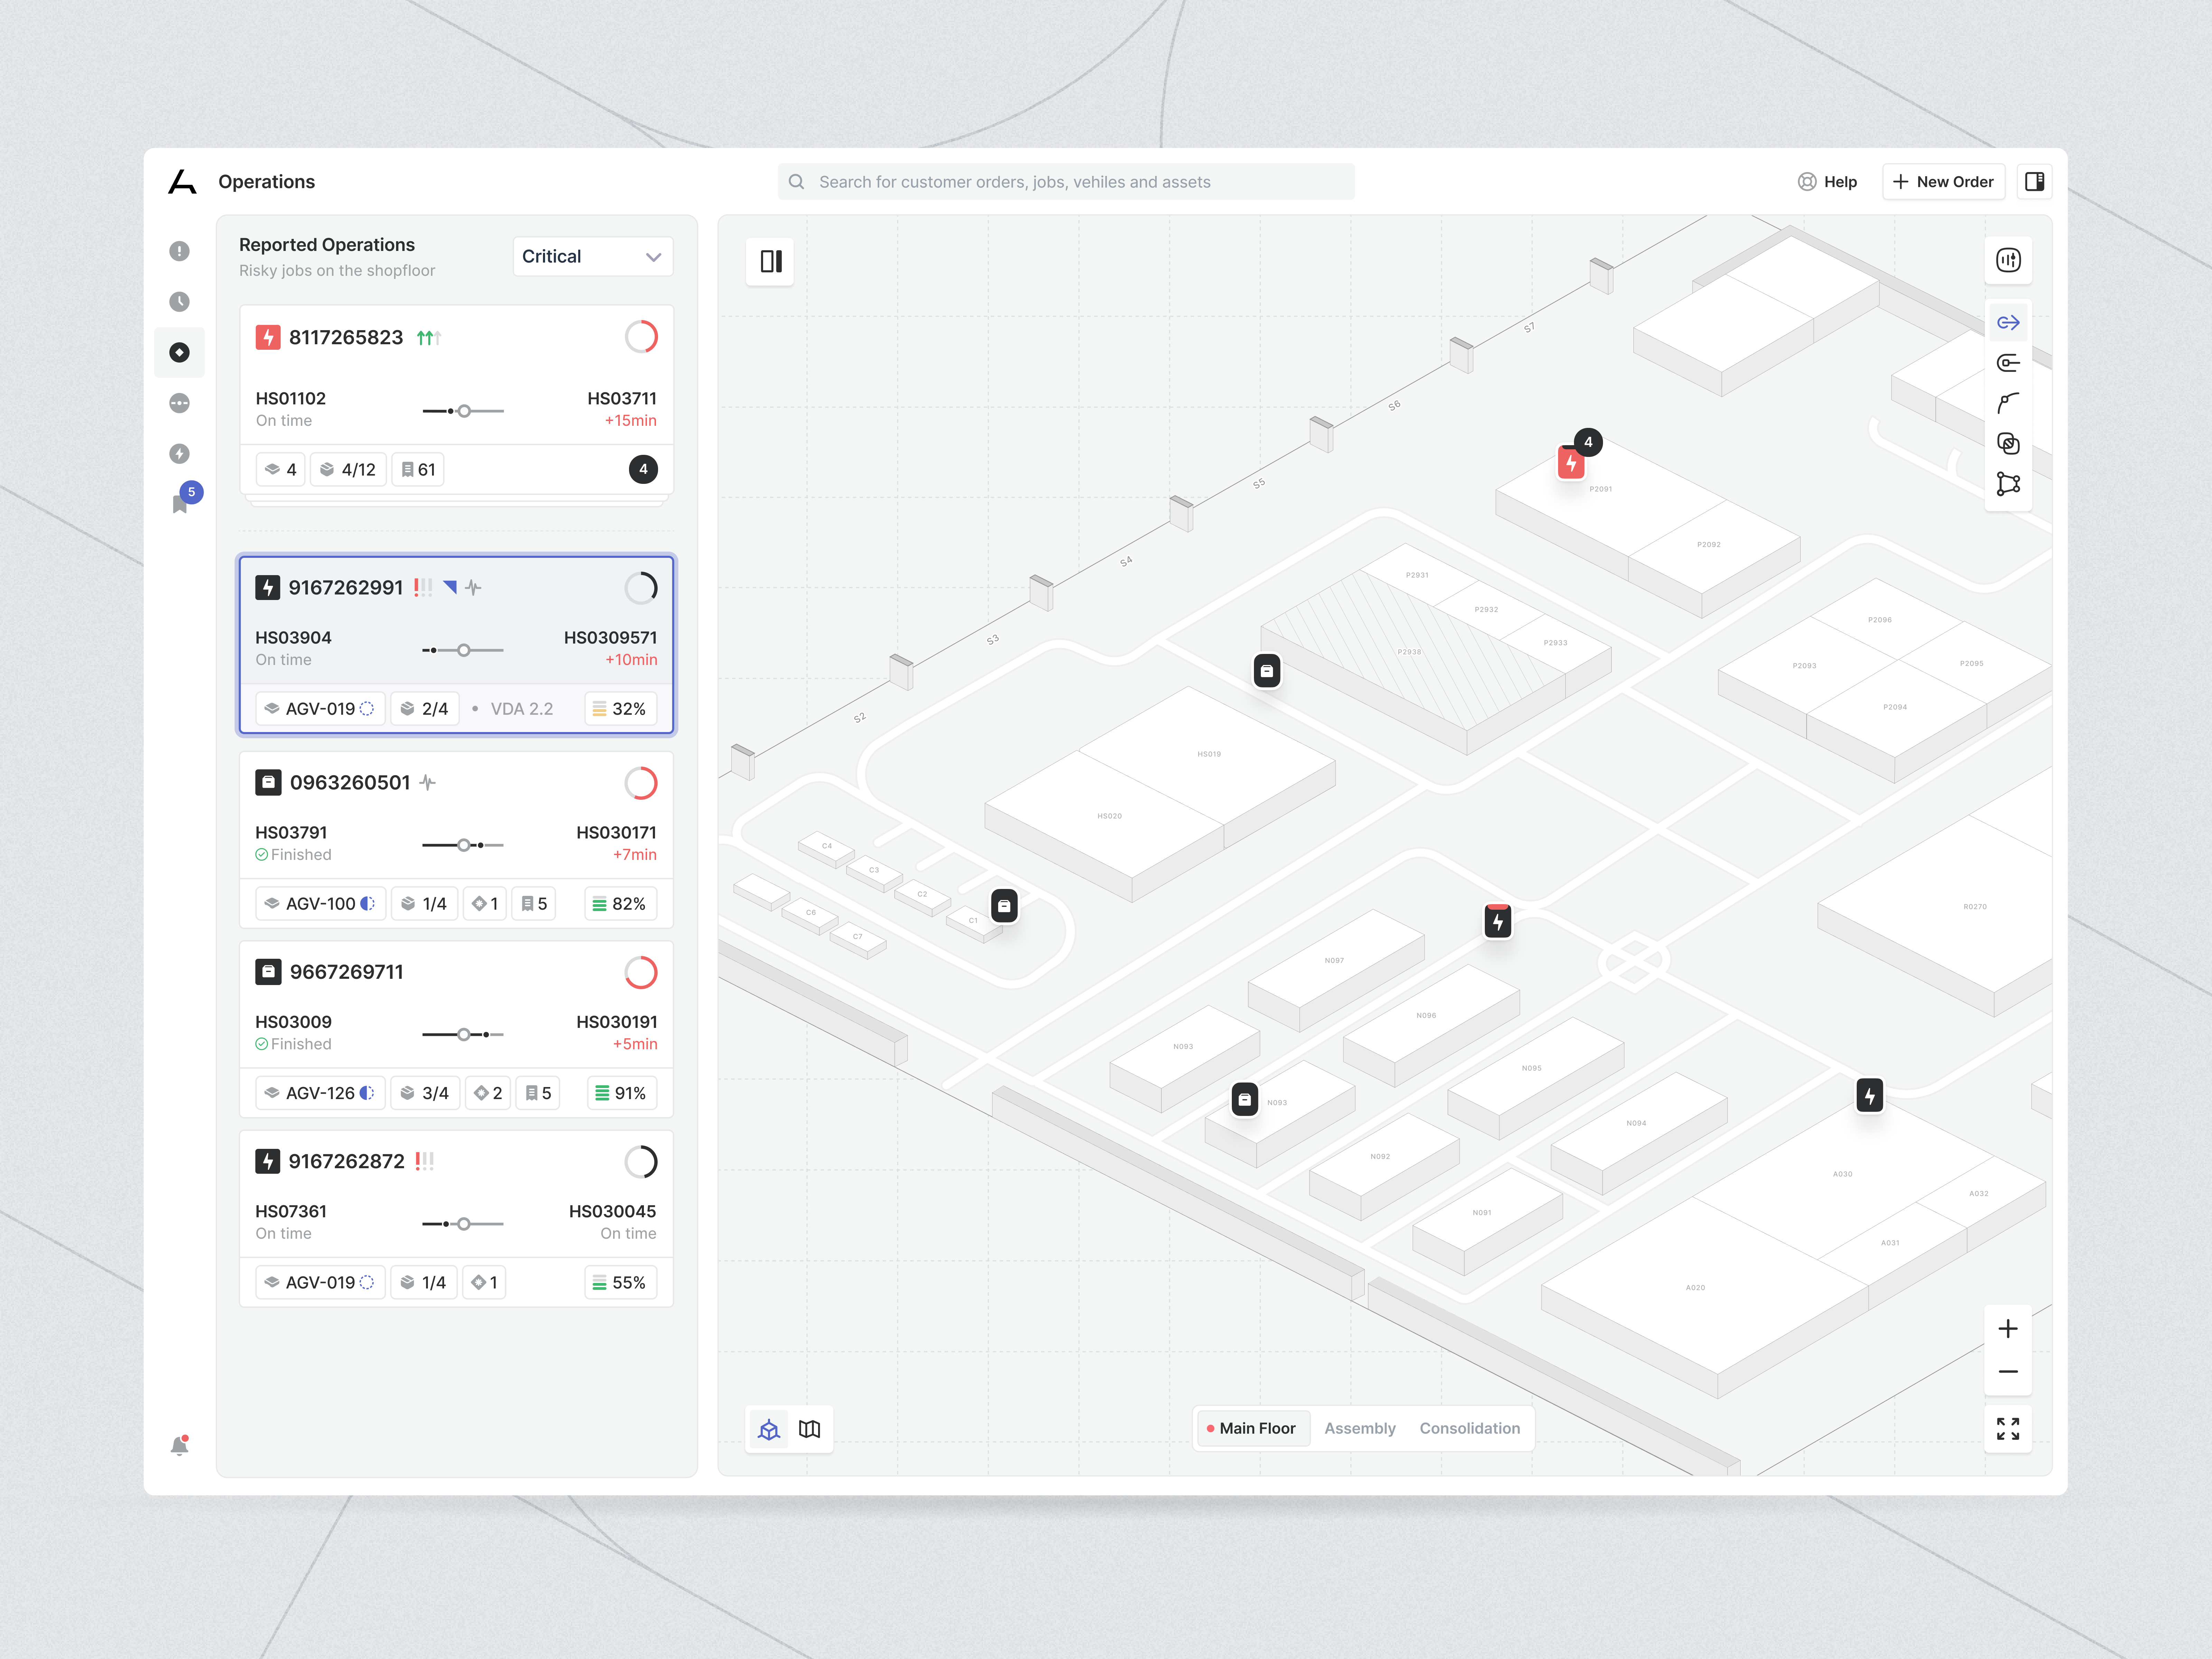This screenshot has width=2212, height=1659.
Task: Toggle the right sidebar panel icon
Action: 2034,181
